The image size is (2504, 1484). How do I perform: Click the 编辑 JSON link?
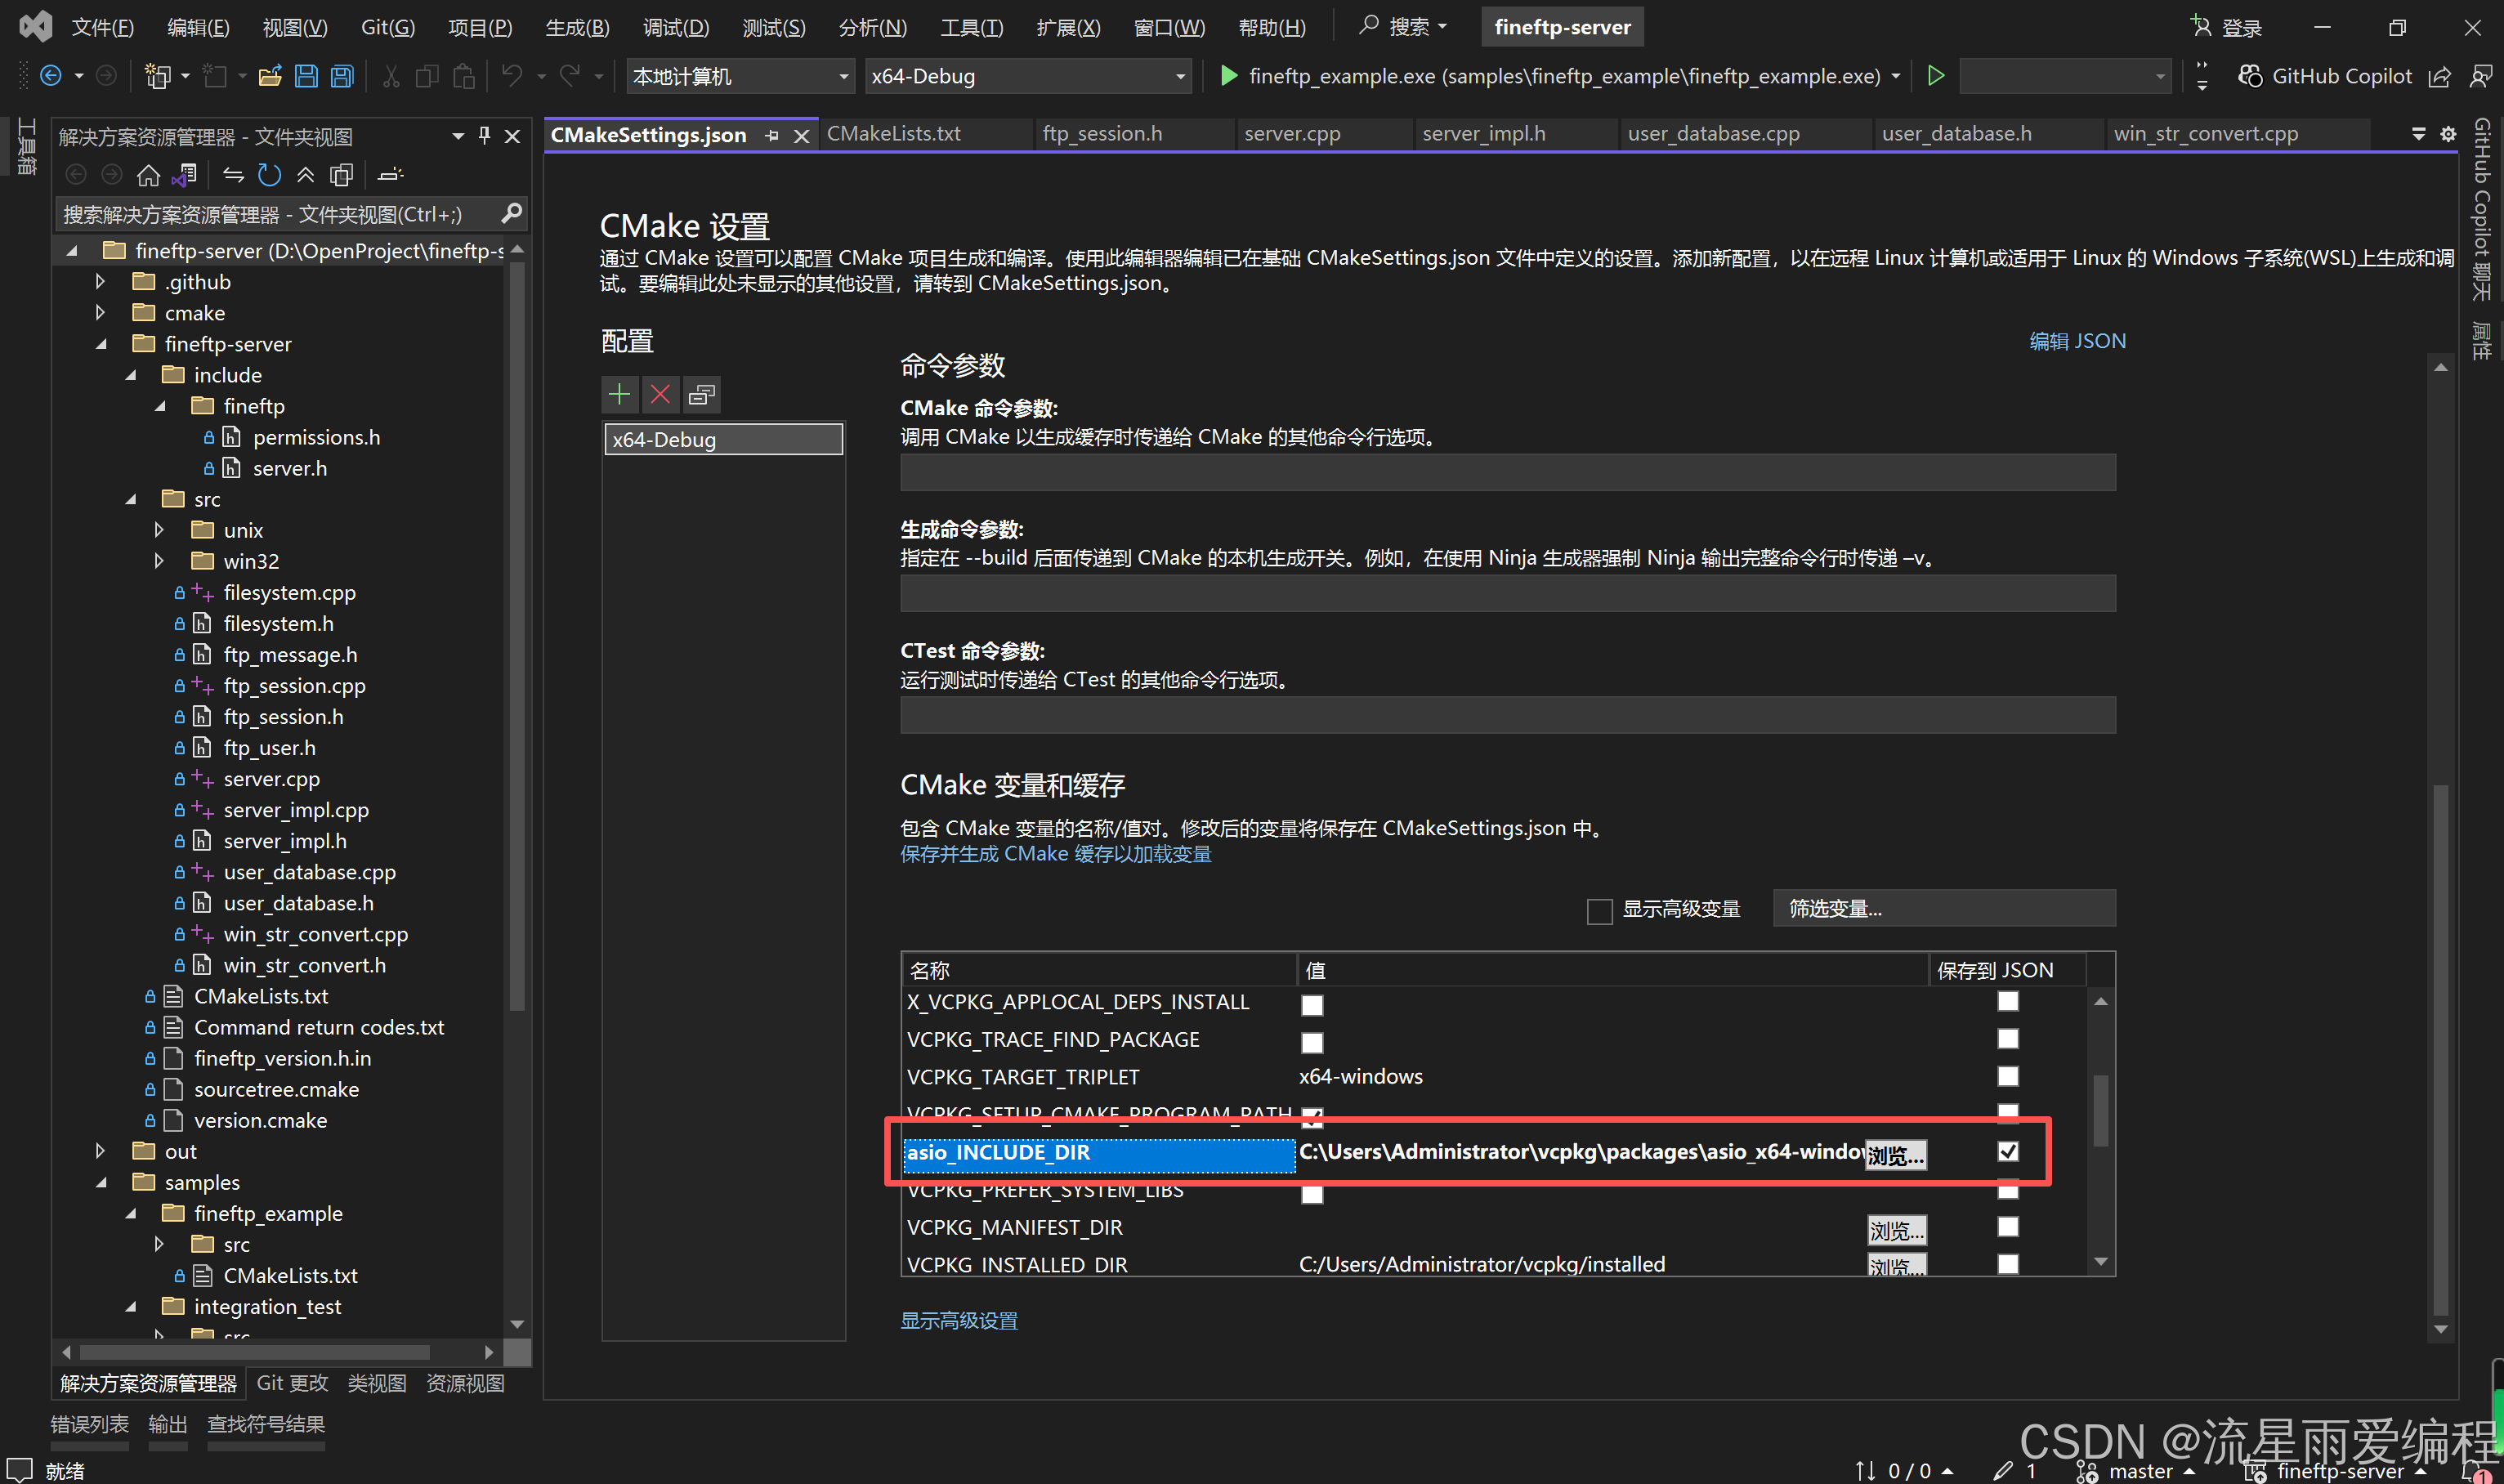click(2077, 341)
